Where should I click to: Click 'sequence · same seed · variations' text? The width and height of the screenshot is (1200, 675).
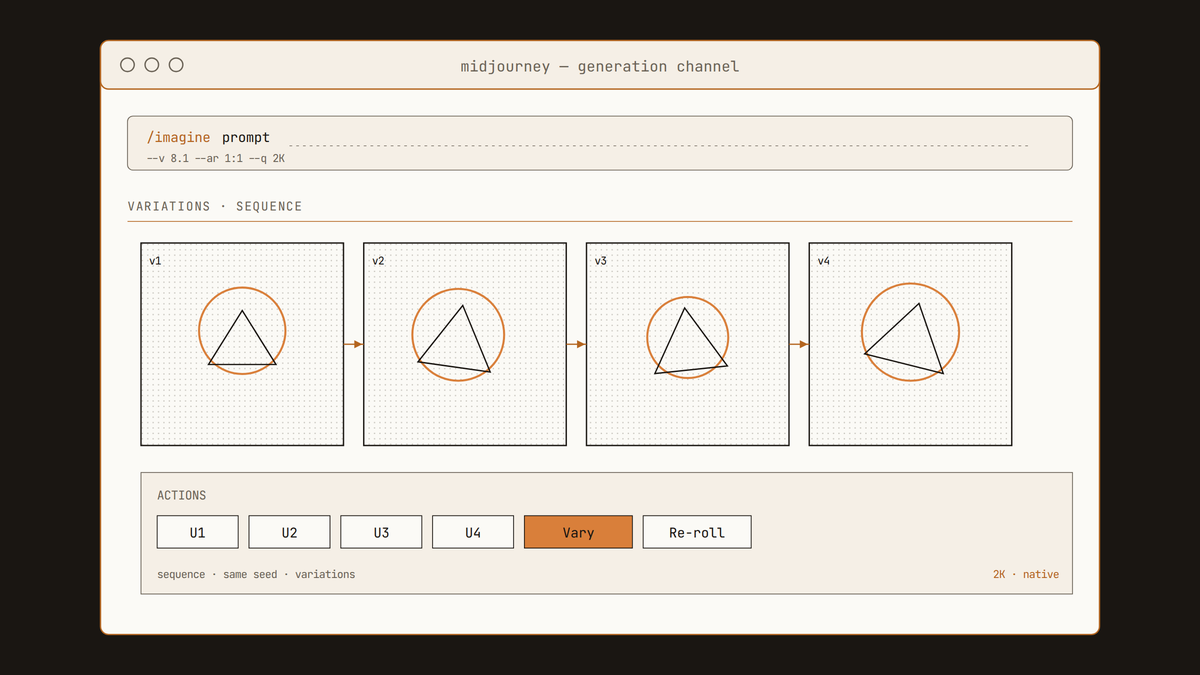[x=256, y=575]
